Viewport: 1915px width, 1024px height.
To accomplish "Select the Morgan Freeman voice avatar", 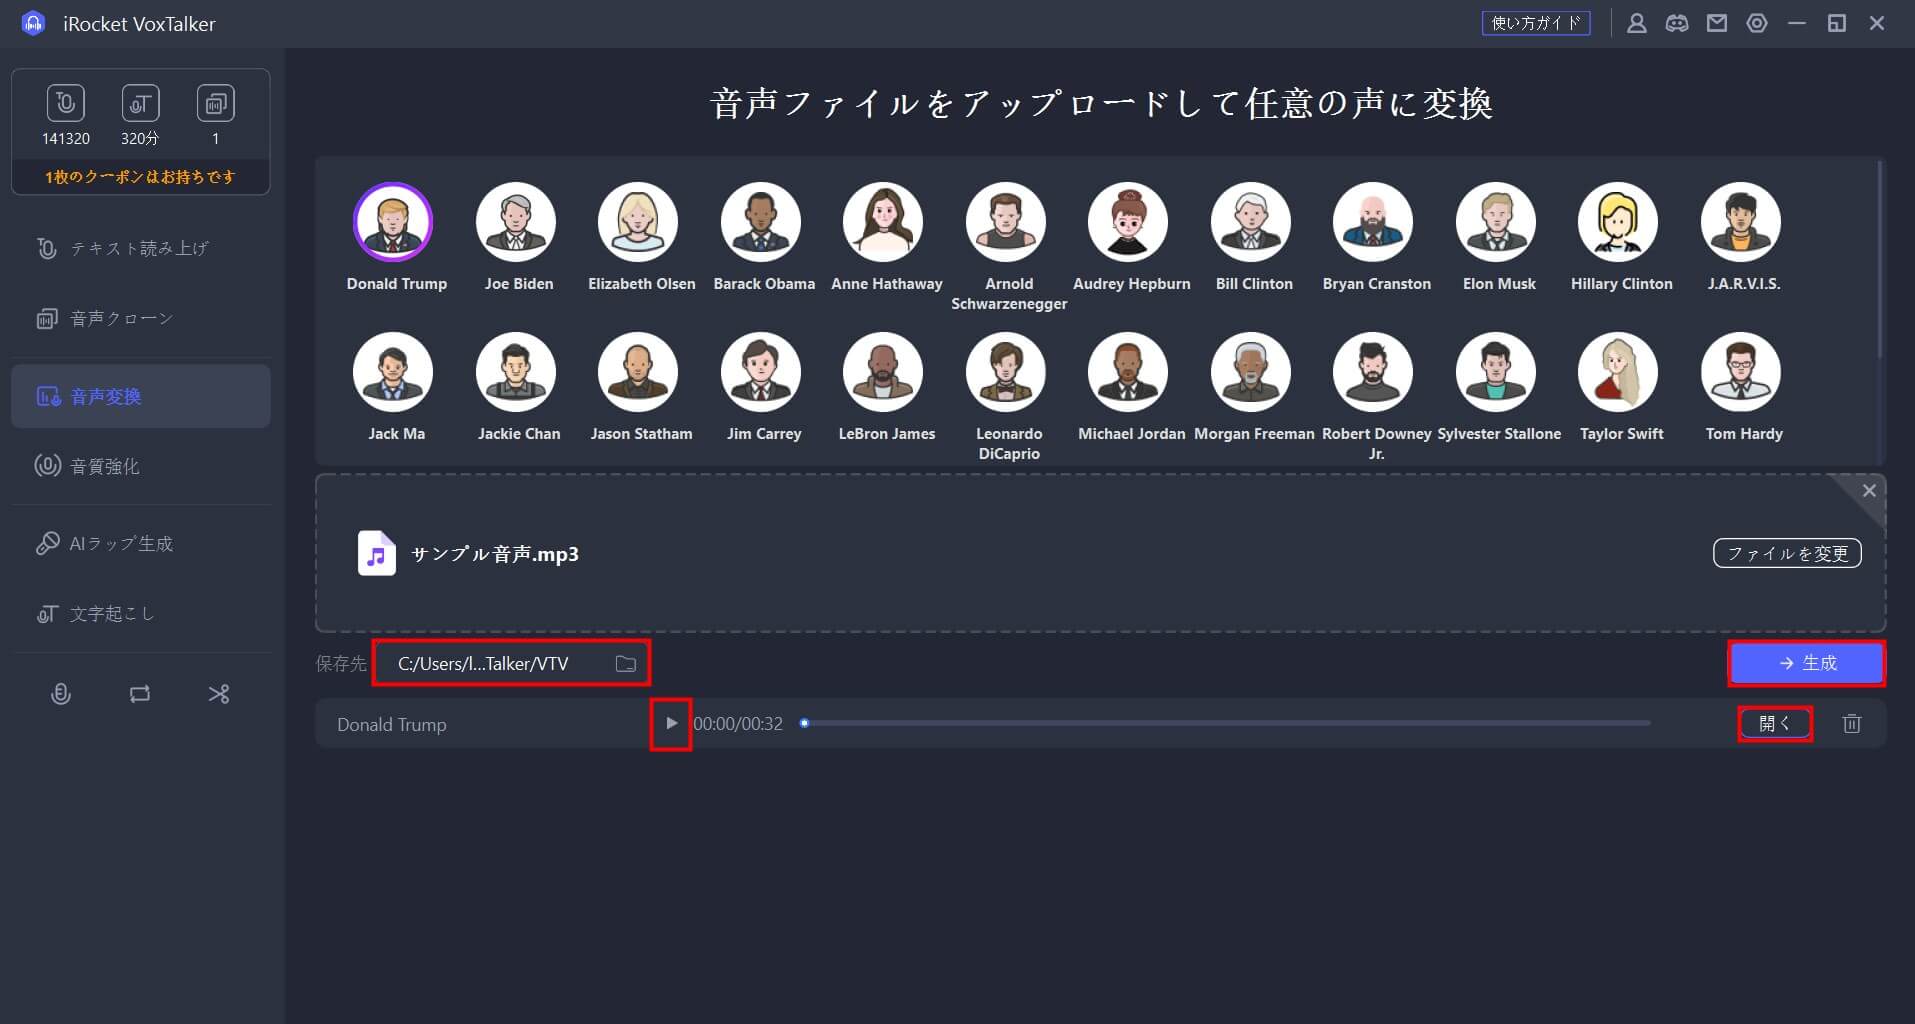I will (x=1251, y=372).
